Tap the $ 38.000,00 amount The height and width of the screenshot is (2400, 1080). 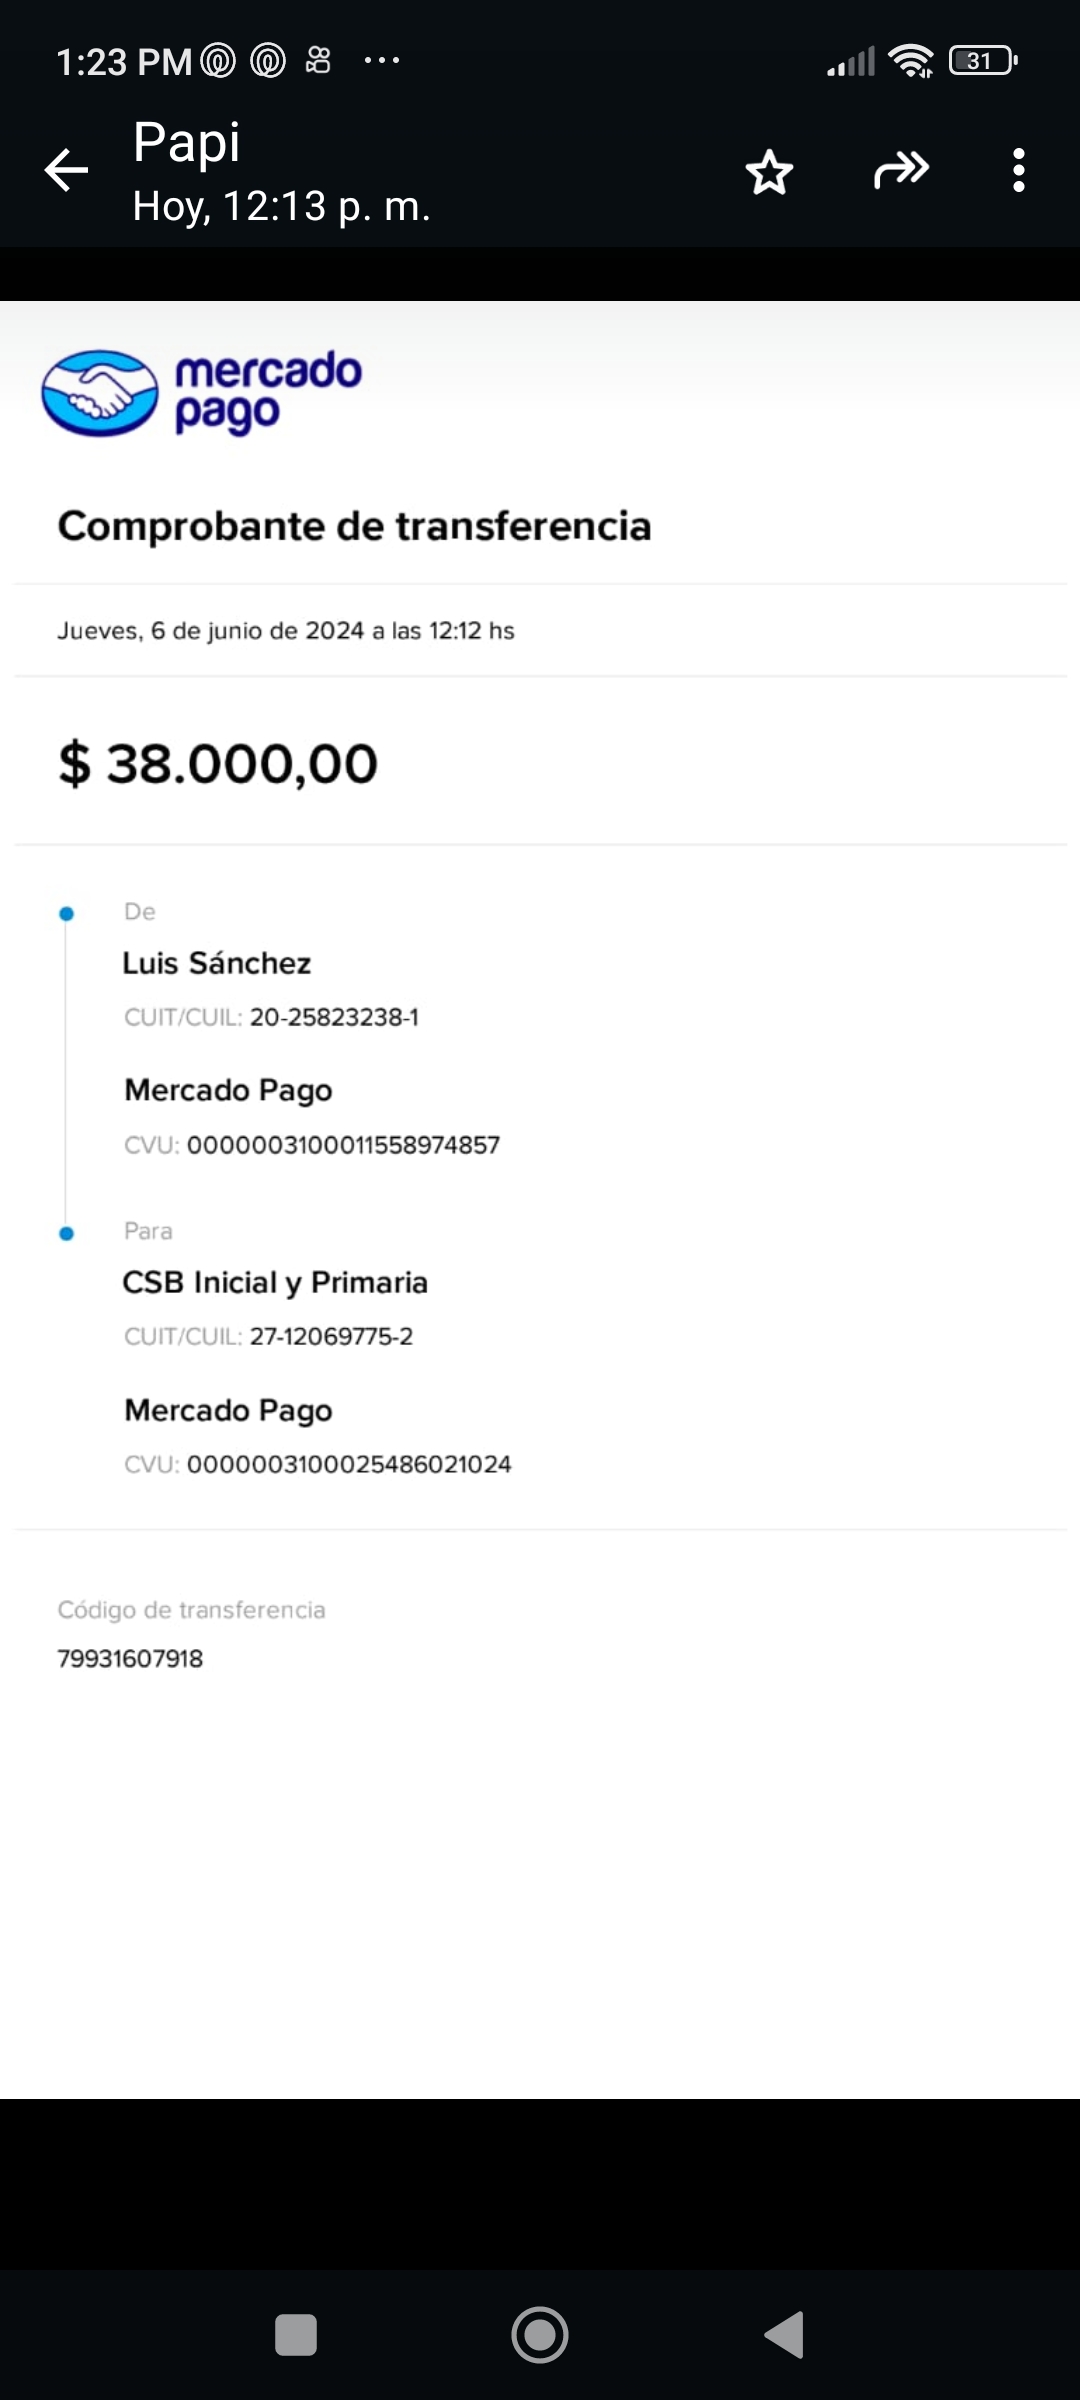tap(218, 764)
